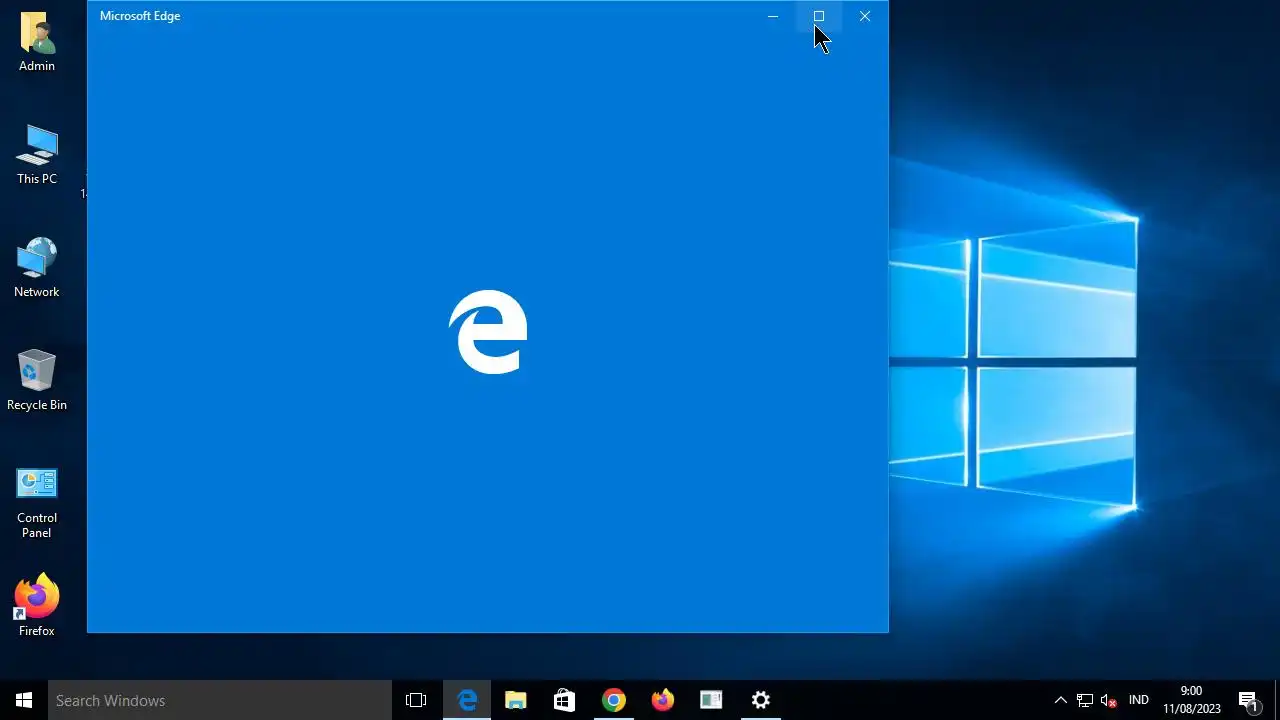Open Task View from the taskbar
The image size is (1280, 720).
click(416, 700)
